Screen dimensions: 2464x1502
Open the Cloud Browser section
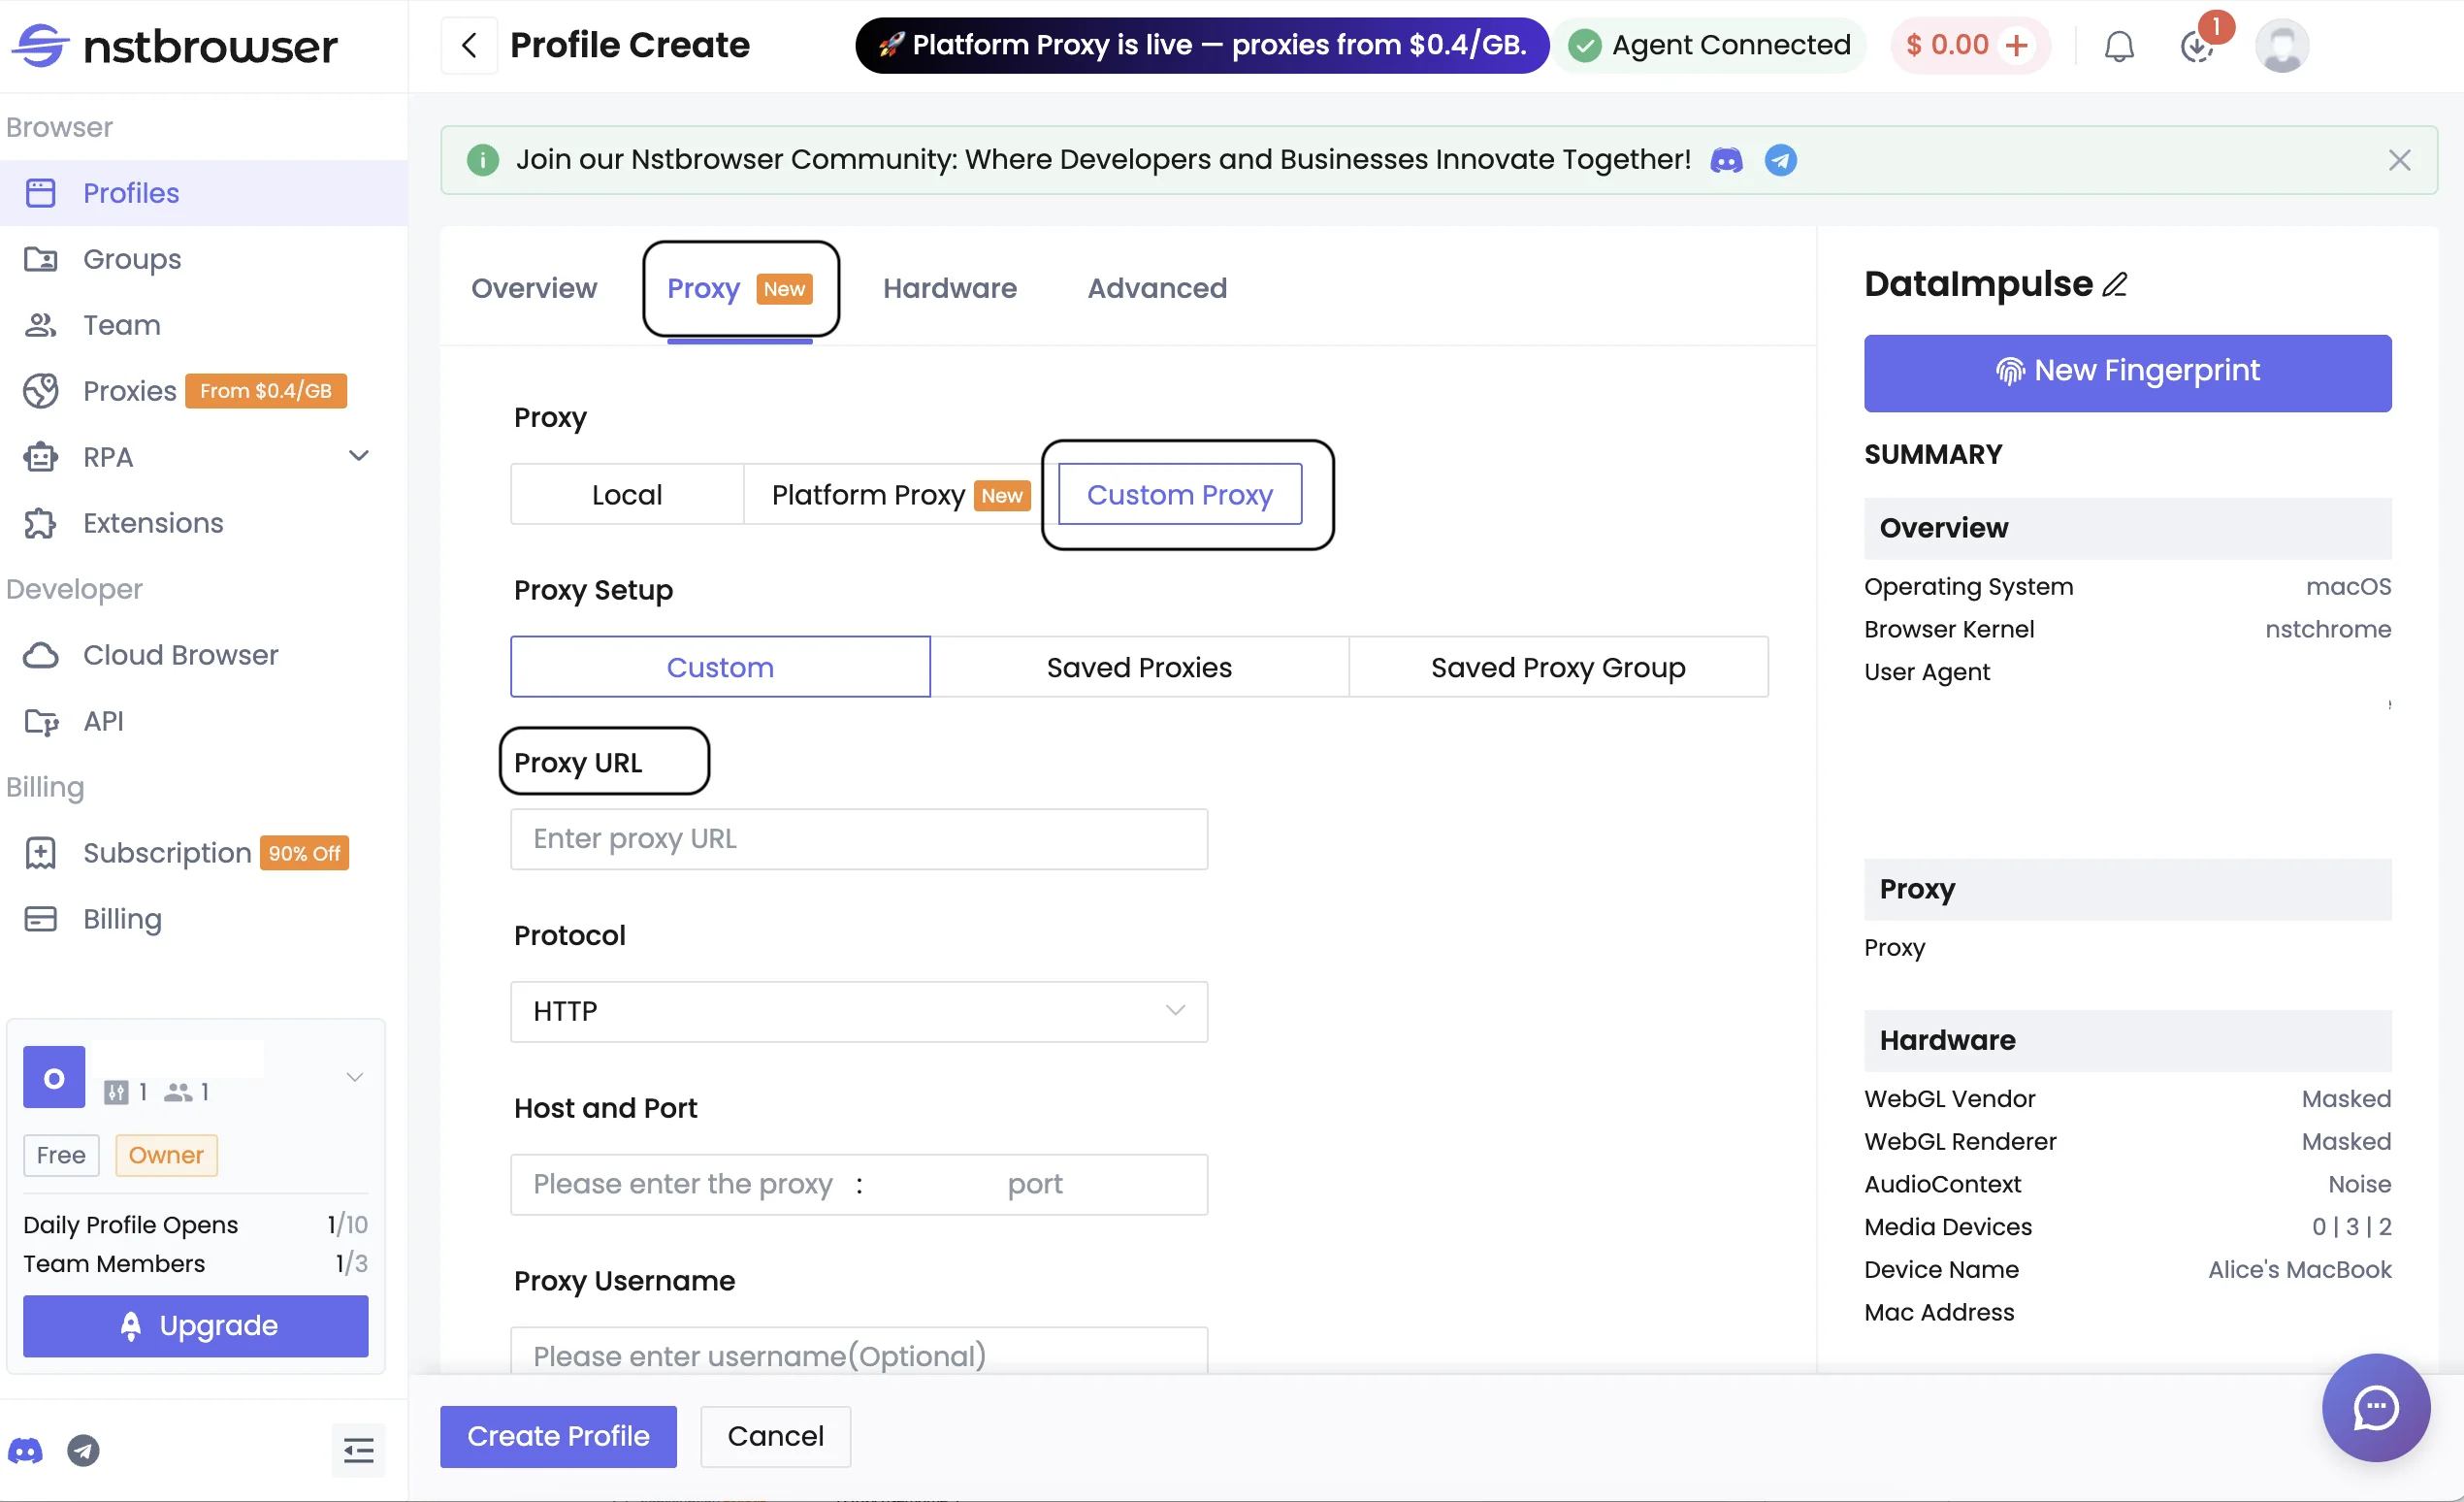click(180, 655)
